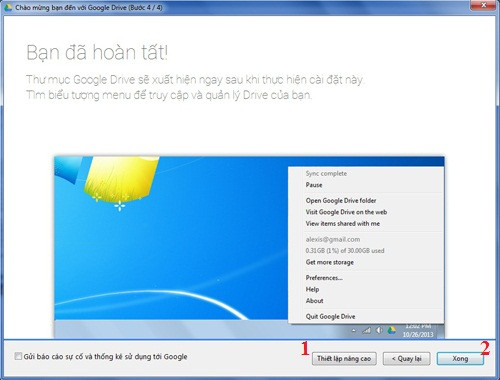This screenshot has height=380, width=500.
Task: Click the 0.31GB of 30.00GB used text
Action: (345, 251)
